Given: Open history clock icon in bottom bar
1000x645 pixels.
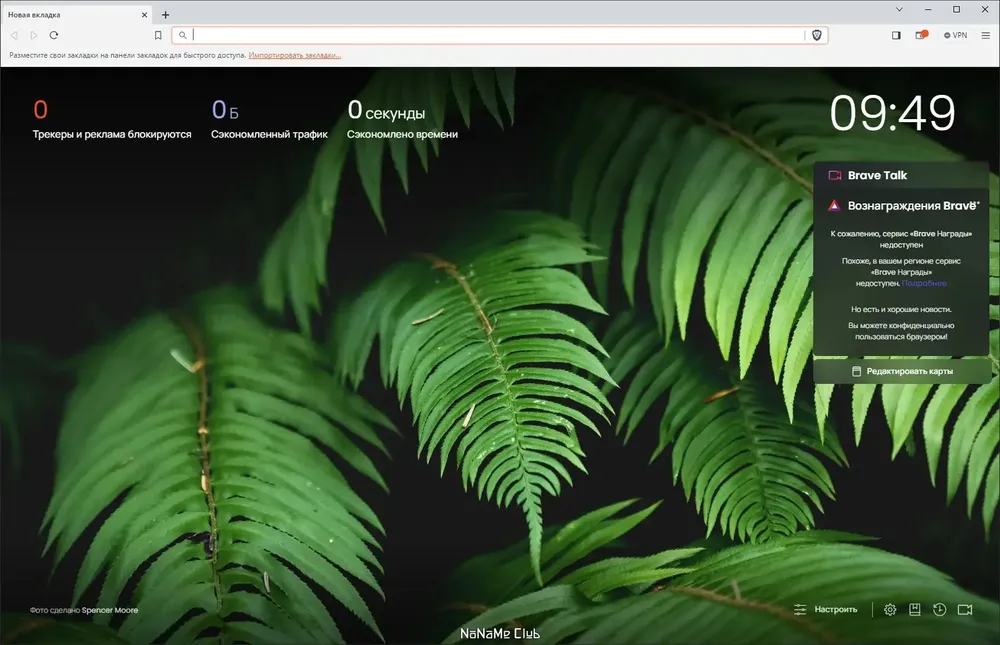Looking at the screenshot, I should point(939,610).
